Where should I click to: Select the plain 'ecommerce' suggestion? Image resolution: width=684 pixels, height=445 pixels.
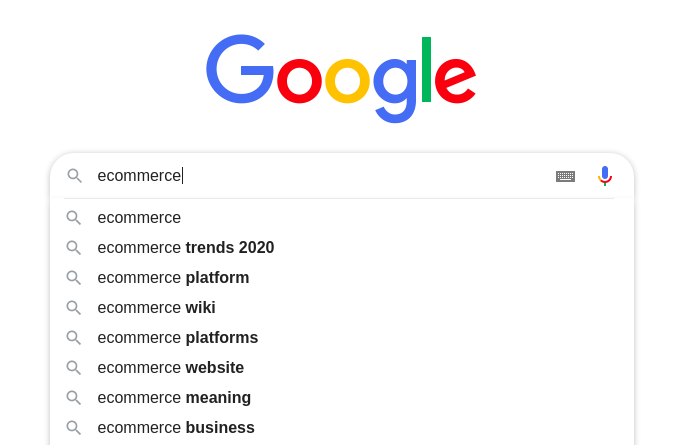click(139, 218)
